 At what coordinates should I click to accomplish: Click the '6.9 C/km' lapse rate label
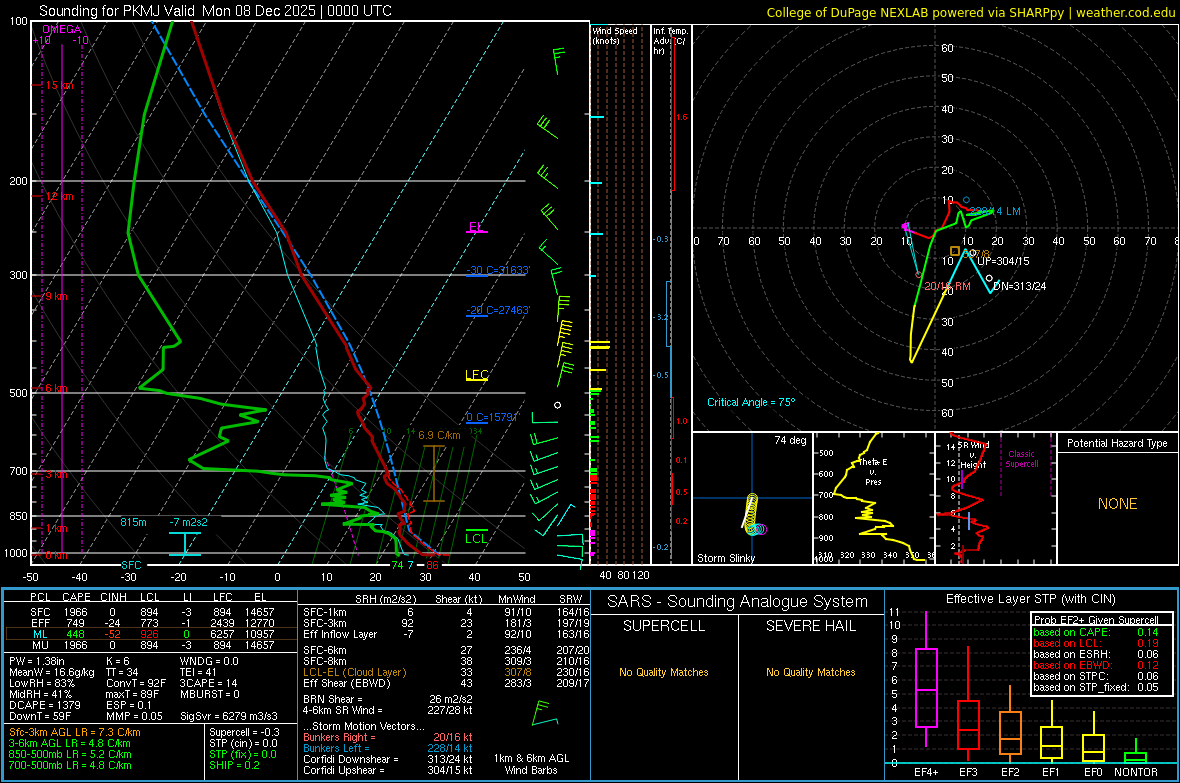point(439,435)
